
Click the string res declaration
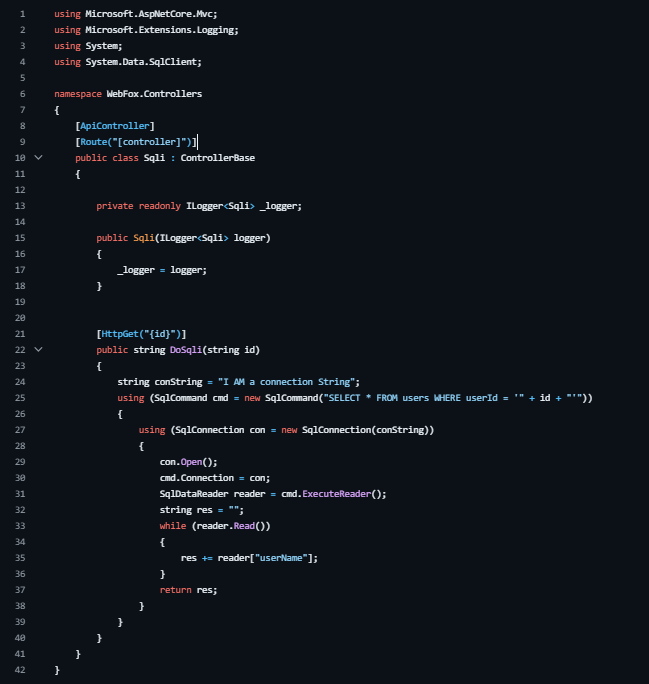[202, 510]
